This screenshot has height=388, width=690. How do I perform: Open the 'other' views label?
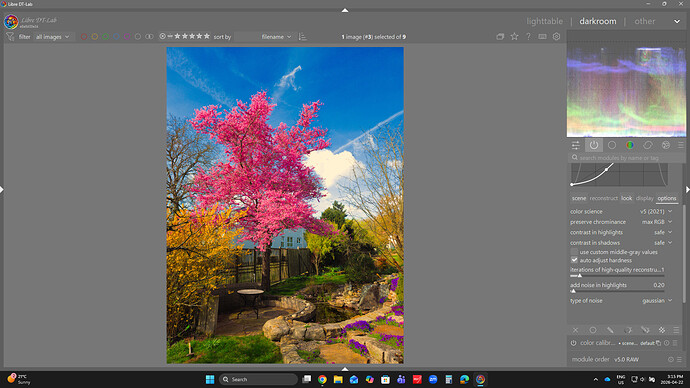click(645, 21)
